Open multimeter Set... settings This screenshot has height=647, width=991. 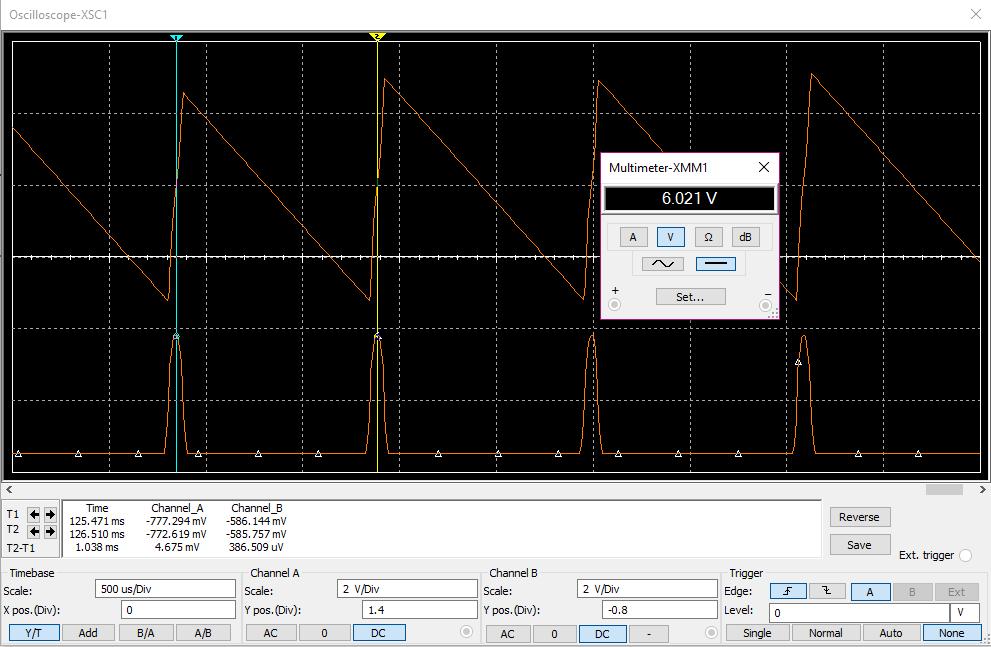coord(690,296)
